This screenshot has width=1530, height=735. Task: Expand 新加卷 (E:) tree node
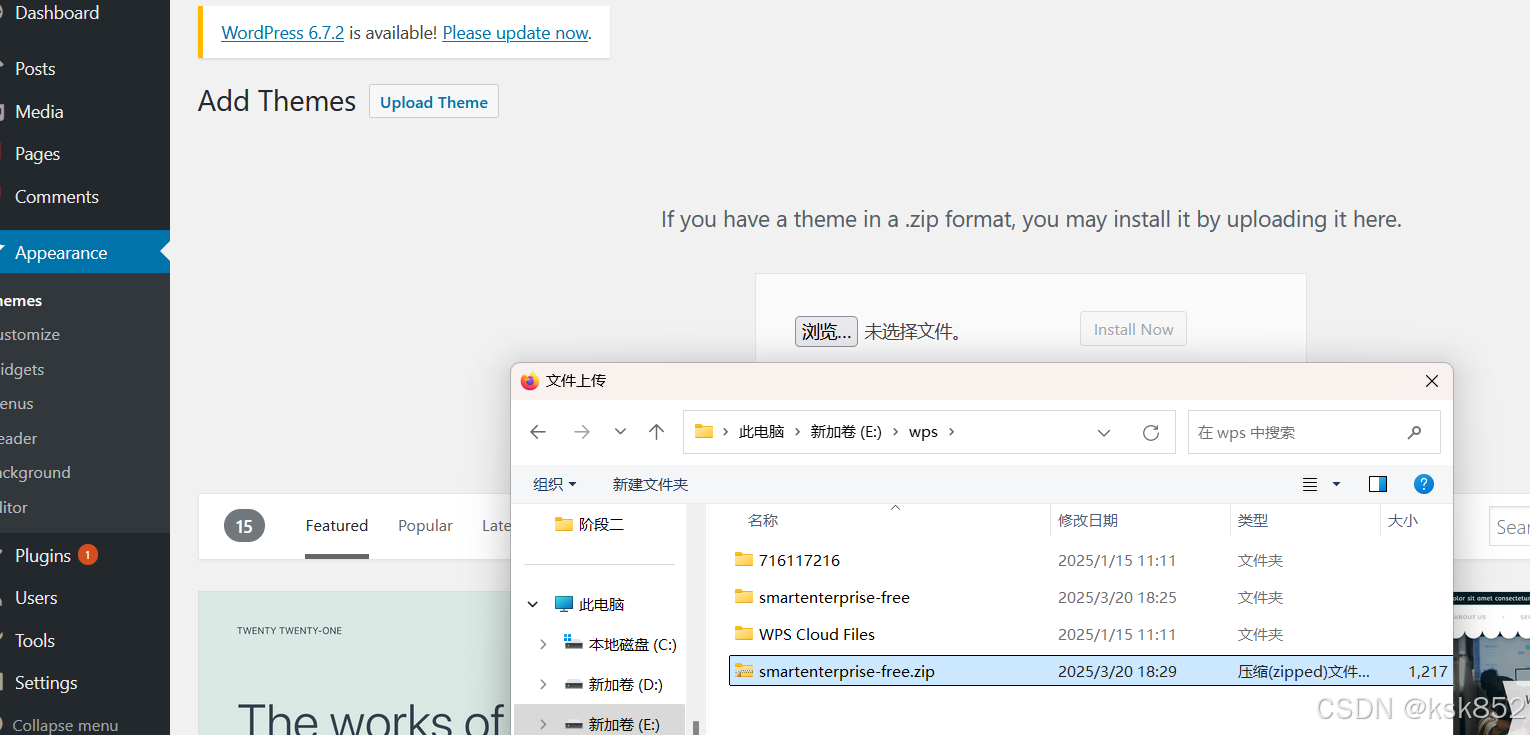pos(543,724)
